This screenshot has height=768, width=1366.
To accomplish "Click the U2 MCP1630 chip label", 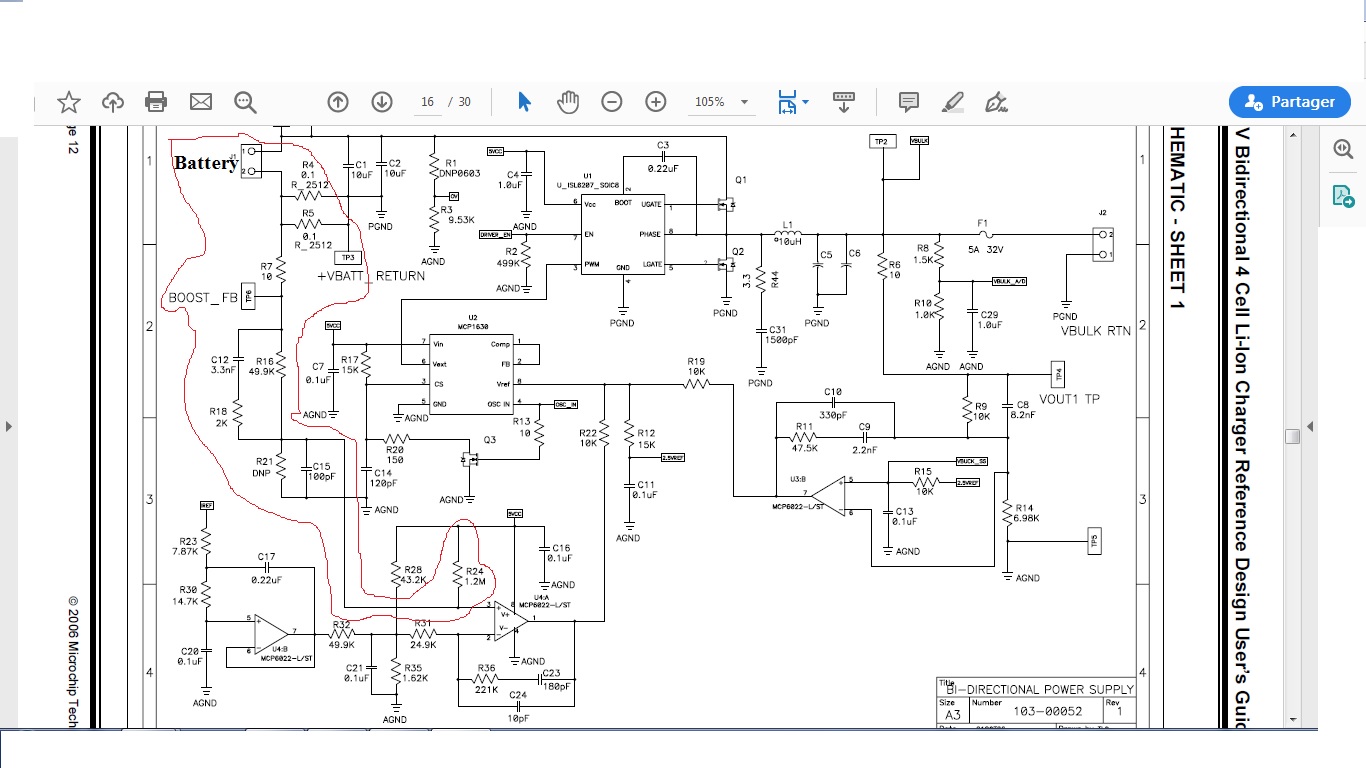I will tap(472, 322).
